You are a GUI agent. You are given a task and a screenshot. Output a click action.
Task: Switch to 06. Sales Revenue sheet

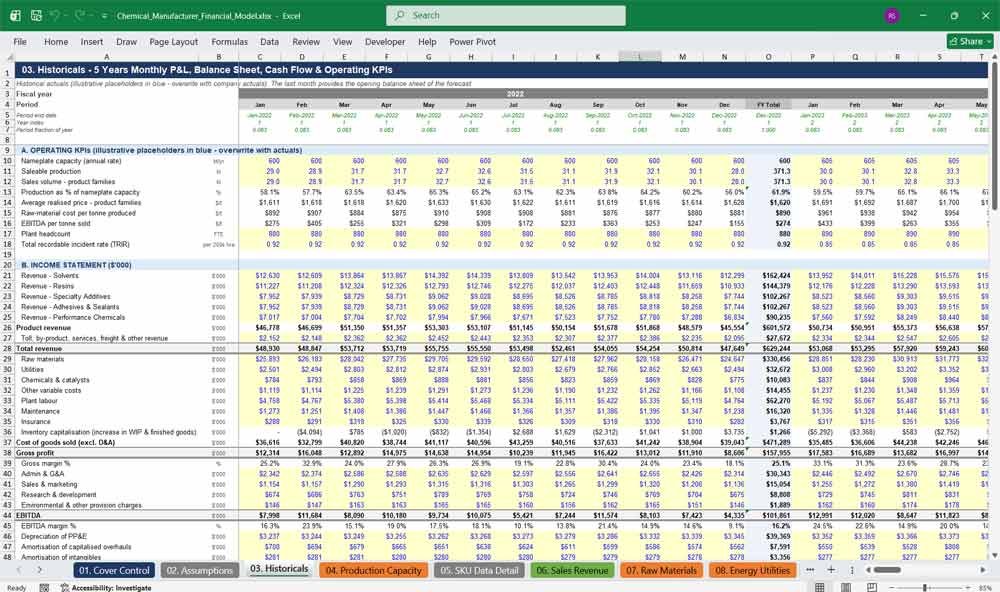[x=572, y=570]
